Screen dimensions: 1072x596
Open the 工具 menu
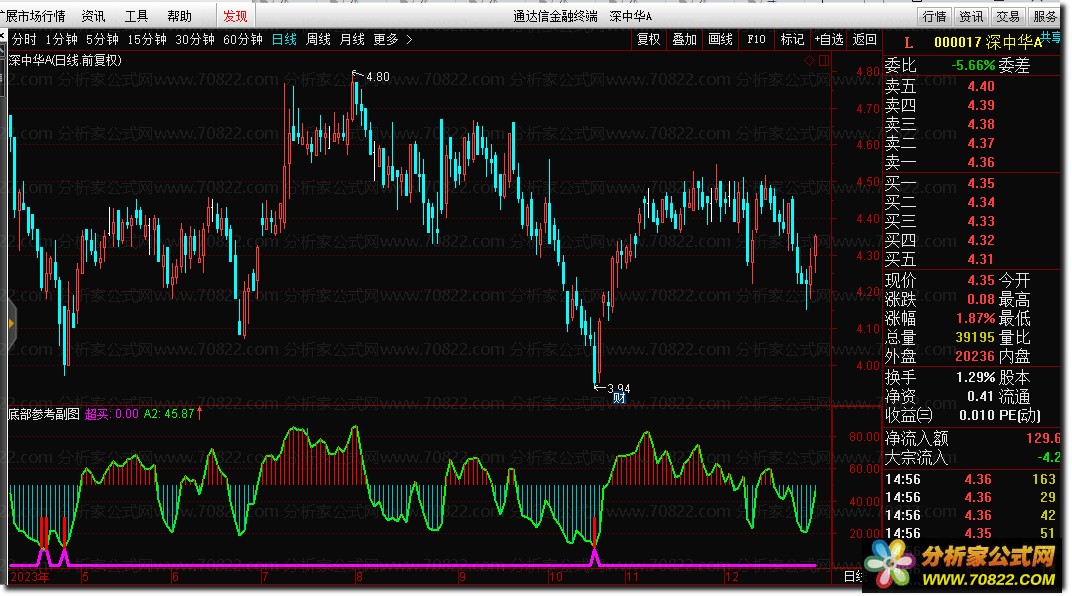tap(136, 16)
